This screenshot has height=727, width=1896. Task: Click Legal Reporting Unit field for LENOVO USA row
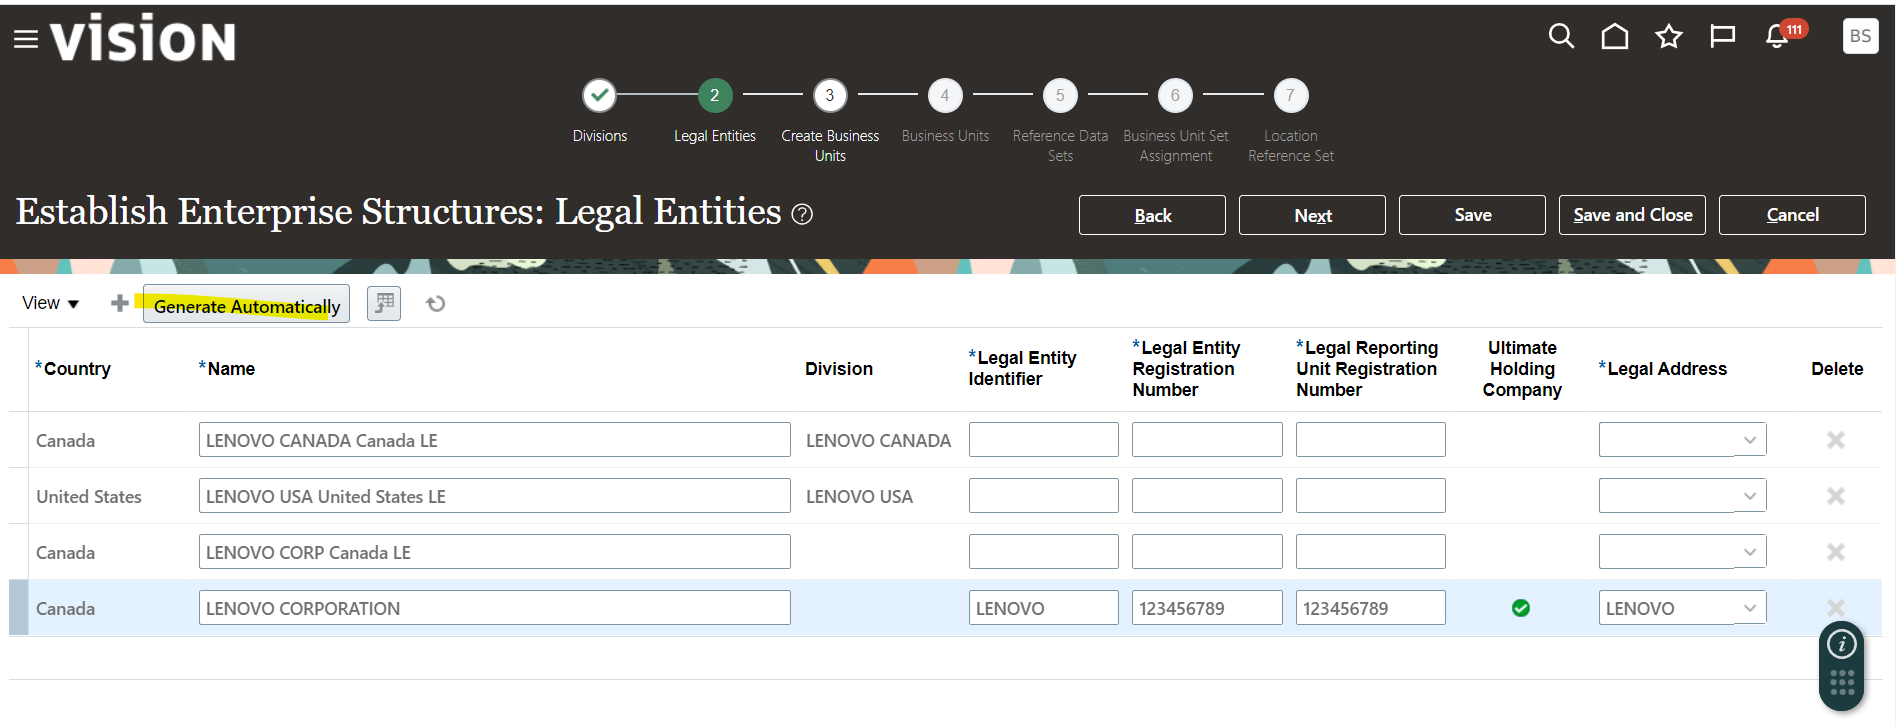click(1370, 496)
